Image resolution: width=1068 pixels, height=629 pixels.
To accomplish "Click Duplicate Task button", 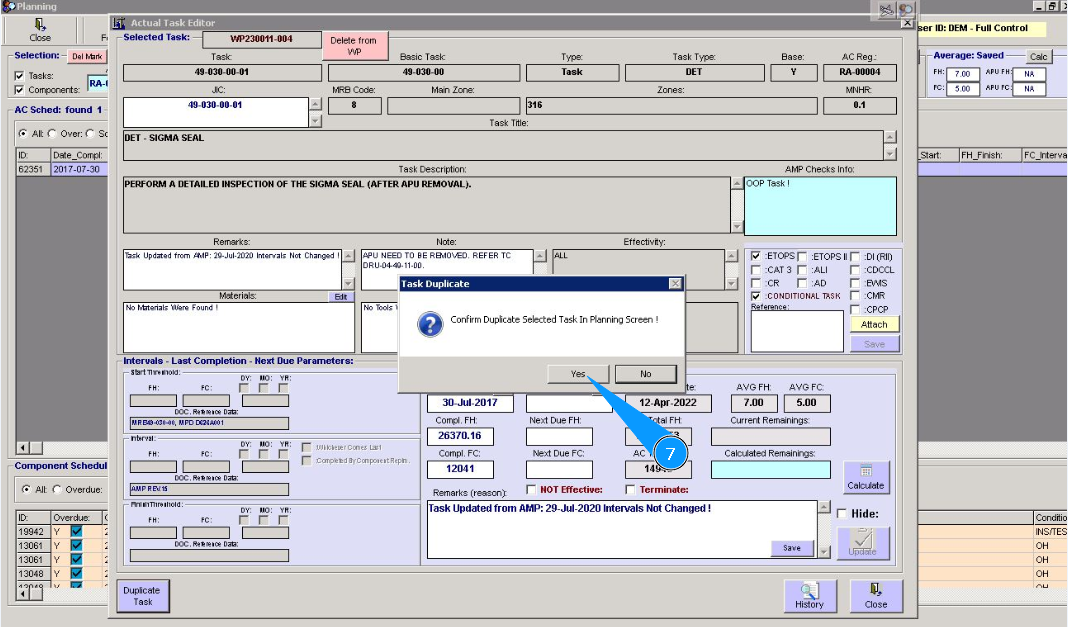I will click(x=142, y=596).
